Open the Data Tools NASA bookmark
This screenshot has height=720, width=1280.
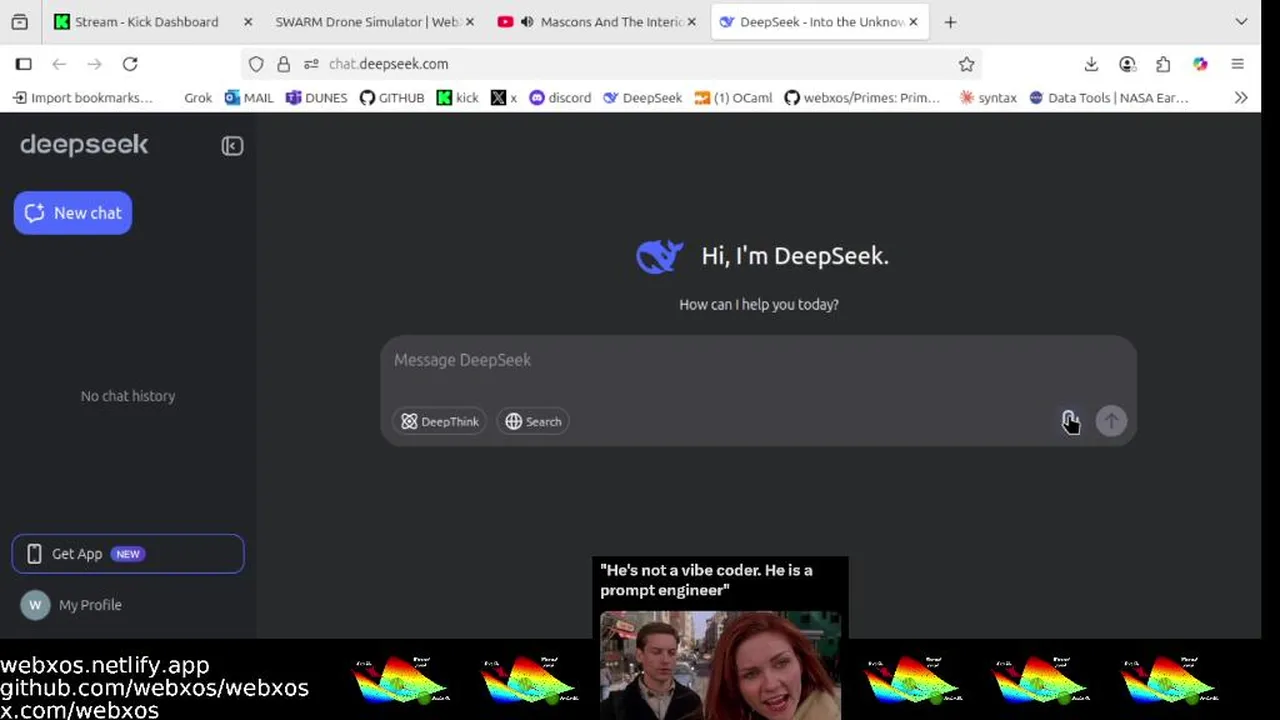[1108, 98]
